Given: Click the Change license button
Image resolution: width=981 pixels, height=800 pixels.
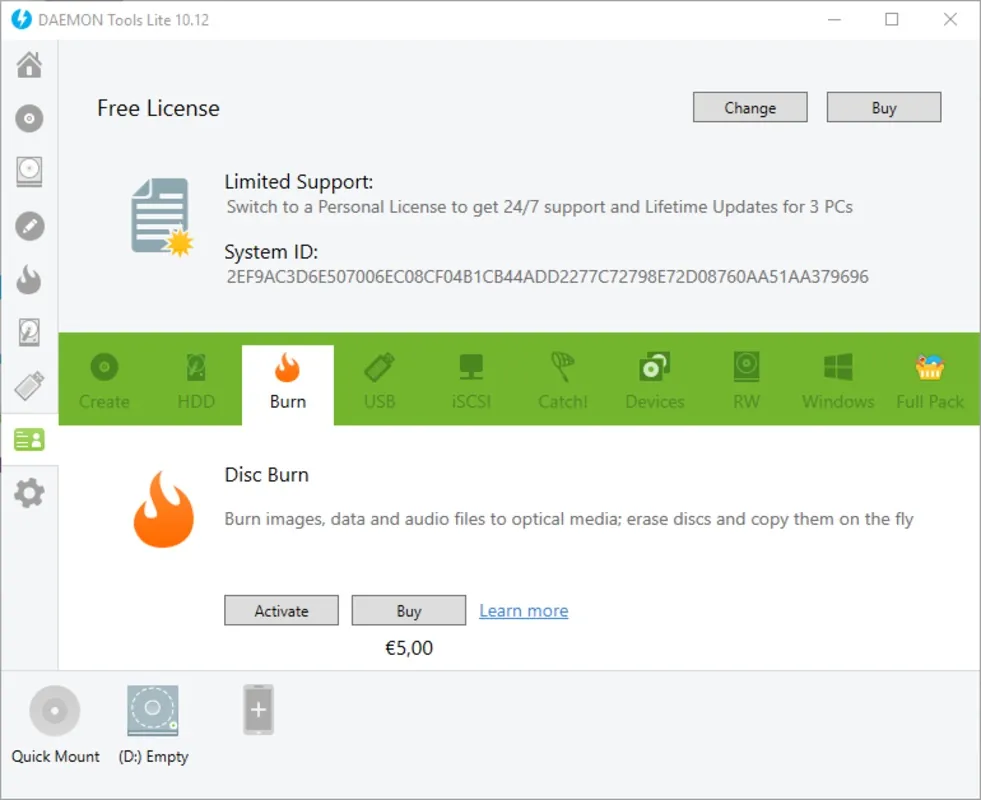Looking at the screenshot, I should pos(750,108).
